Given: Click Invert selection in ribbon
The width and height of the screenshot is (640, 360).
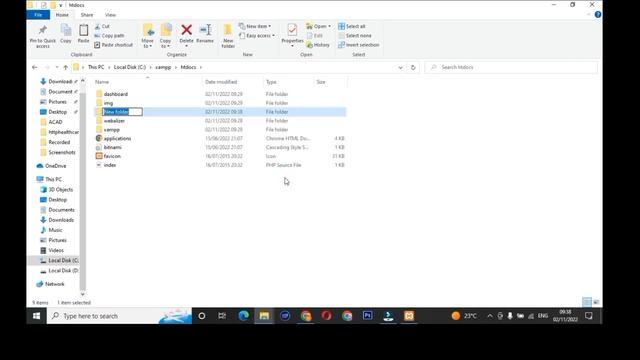Looking at the screenshot, I should (359, 45).
